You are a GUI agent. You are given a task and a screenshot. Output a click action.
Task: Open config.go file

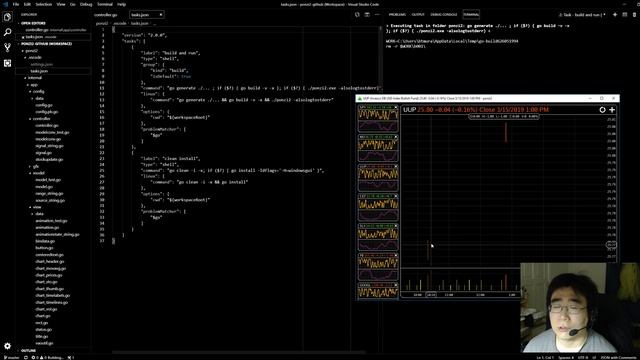point(44,105)
